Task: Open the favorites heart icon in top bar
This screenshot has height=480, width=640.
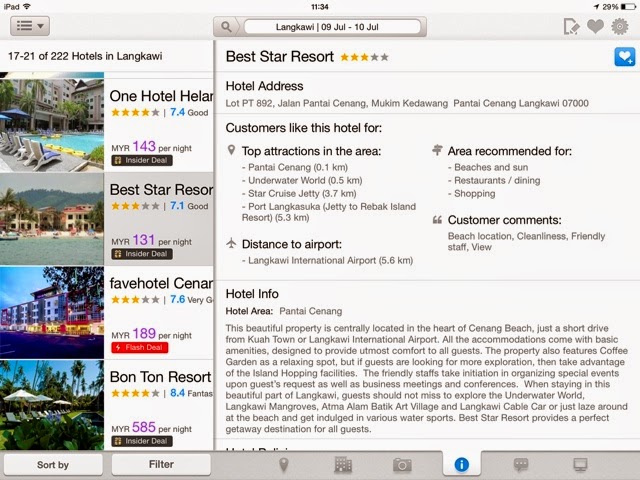Action: click(x=595, y=27)
